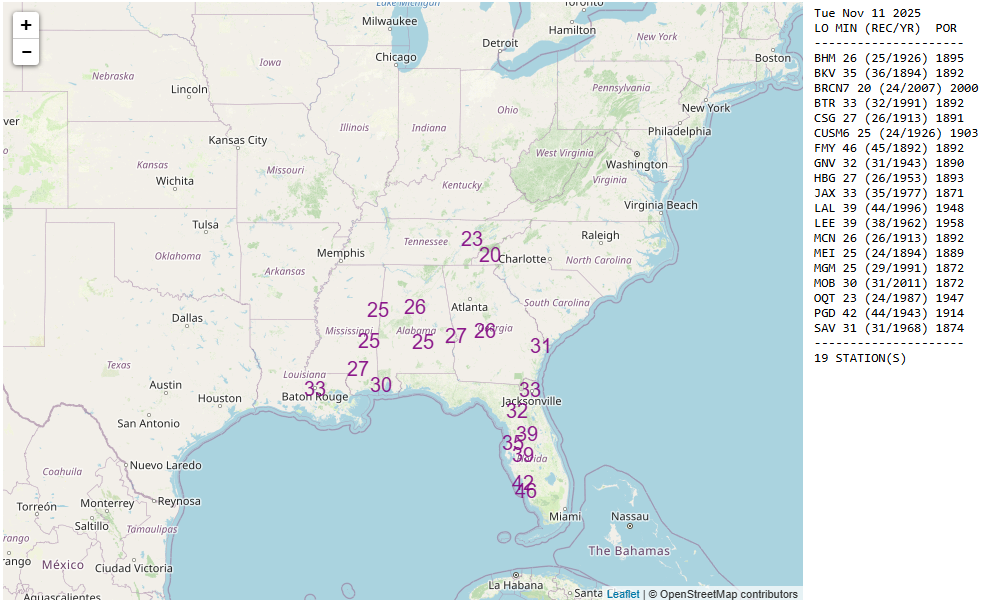
Task: Select the 27 marker on Alabama-Georgia border
Action: click(456, 336)
